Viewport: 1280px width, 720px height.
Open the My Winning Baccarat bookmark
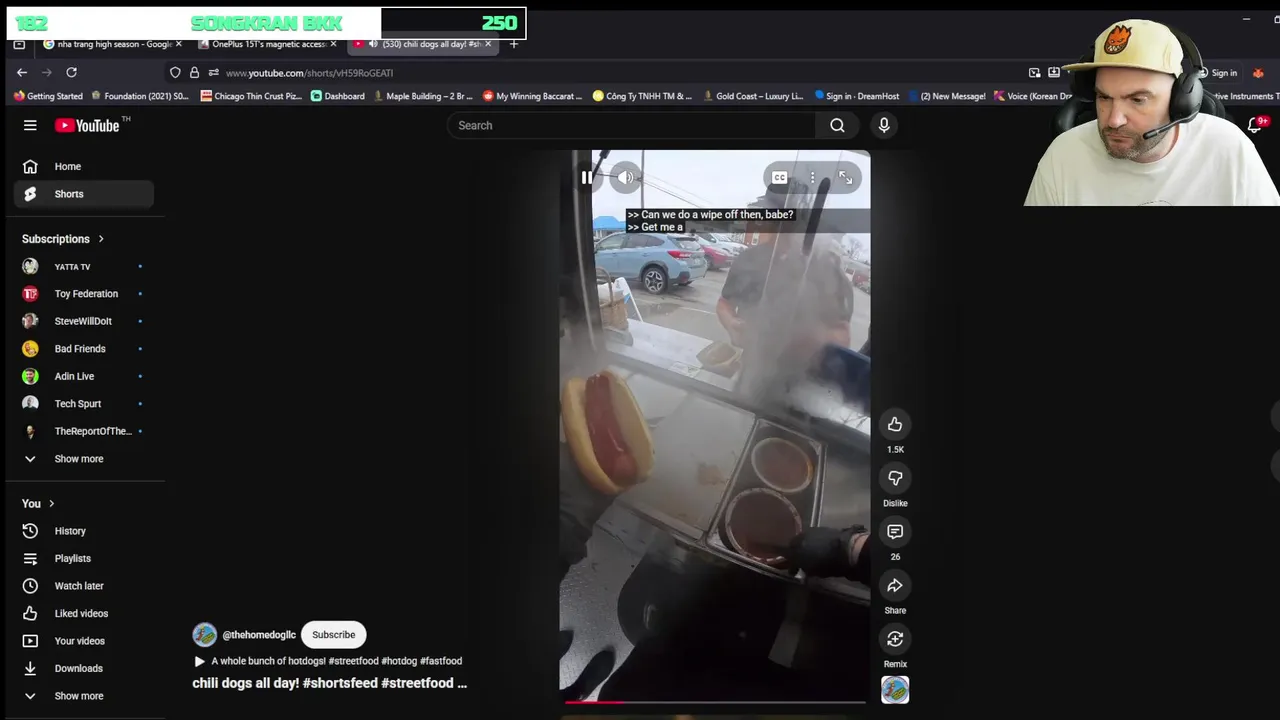pos(532,96)
